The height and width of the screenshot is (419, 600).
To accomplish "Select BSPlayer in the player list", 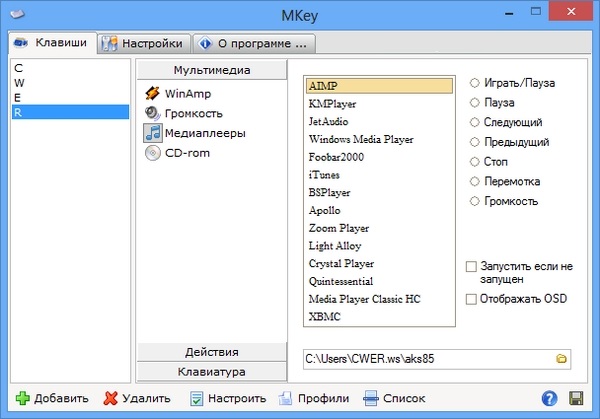I will tap(379, 192).
